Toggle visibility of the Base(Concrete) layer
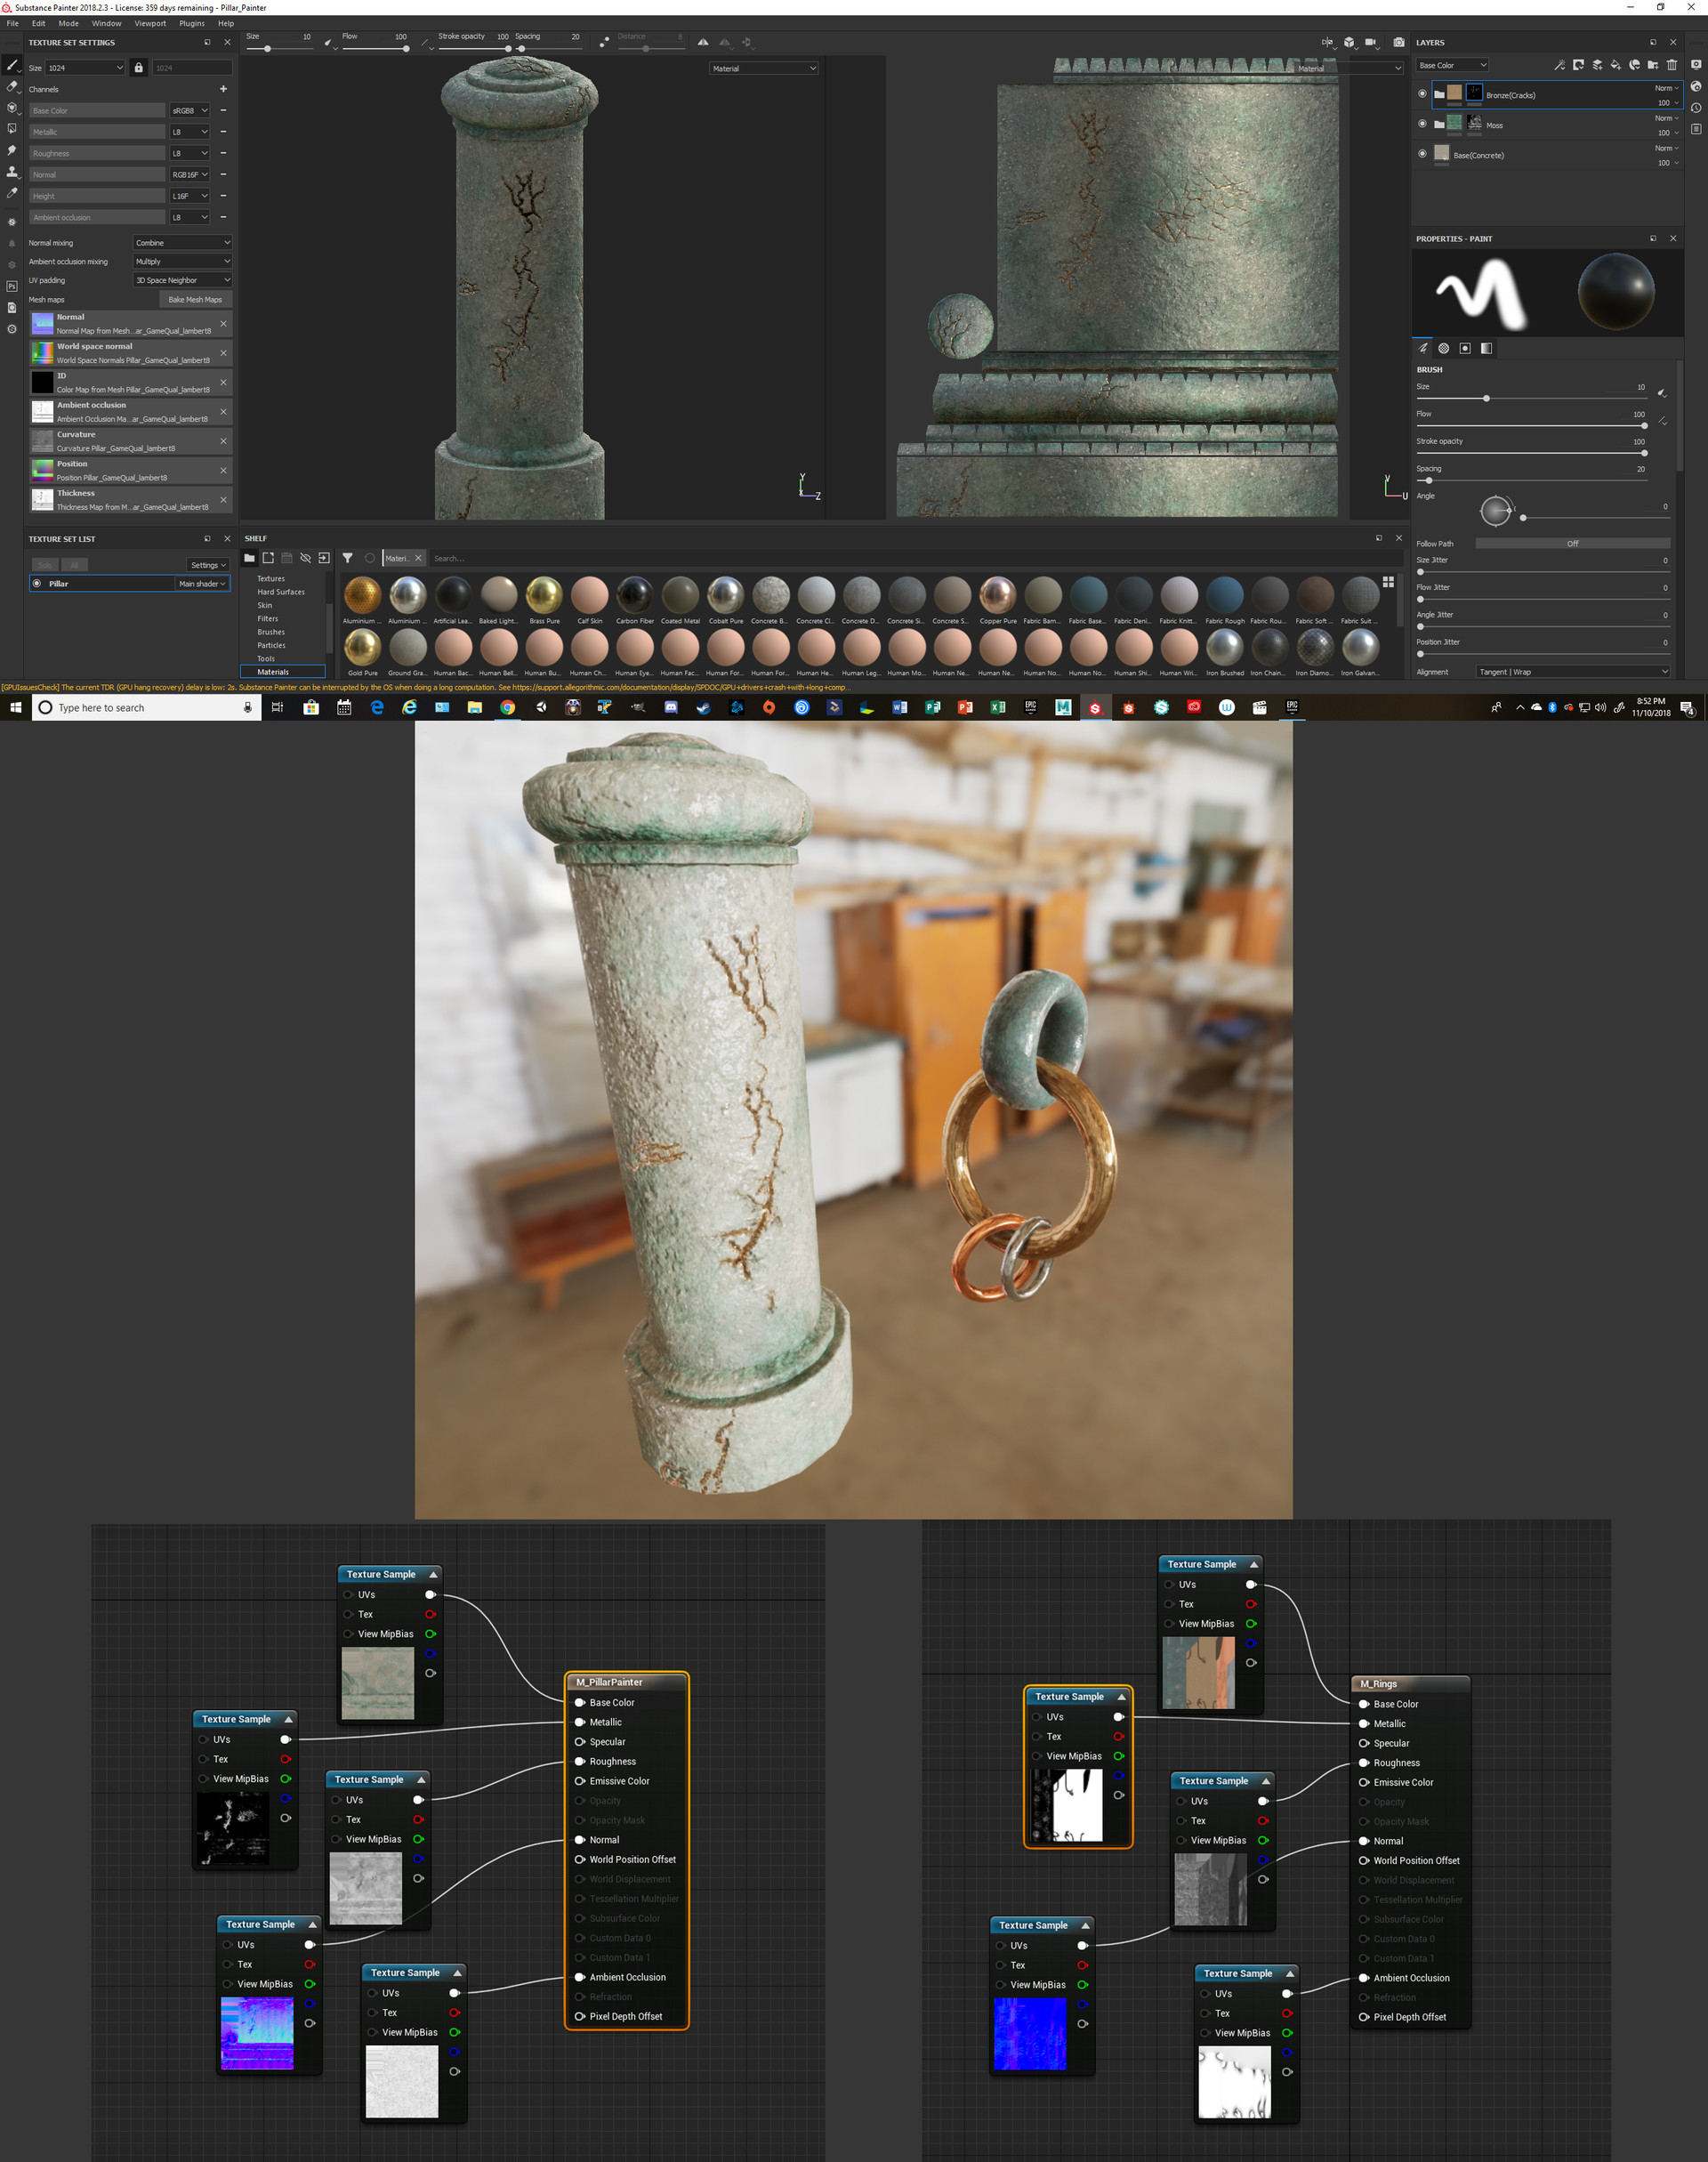The image size is (1708, 2162). click(1422, 153)
